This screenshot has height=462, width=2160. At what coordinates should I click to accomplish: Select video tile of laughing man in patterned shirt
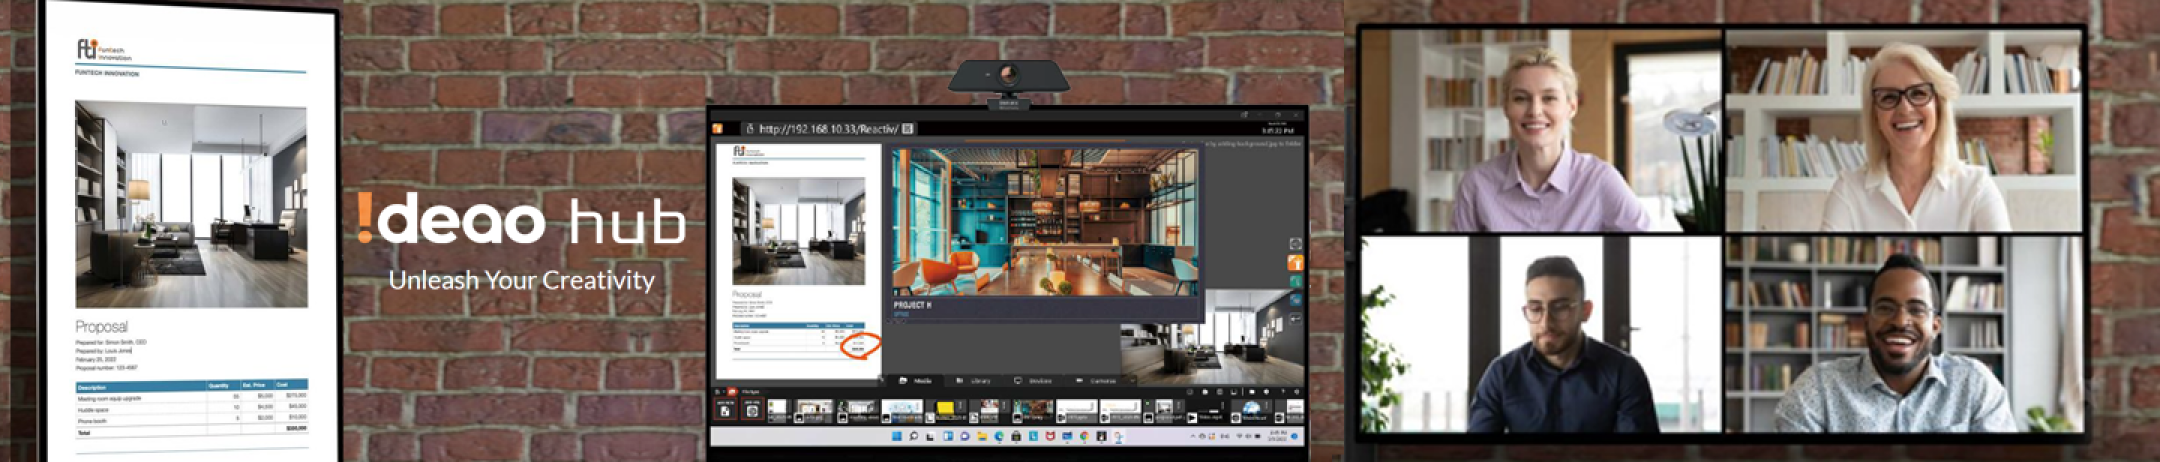(1903, 334)
